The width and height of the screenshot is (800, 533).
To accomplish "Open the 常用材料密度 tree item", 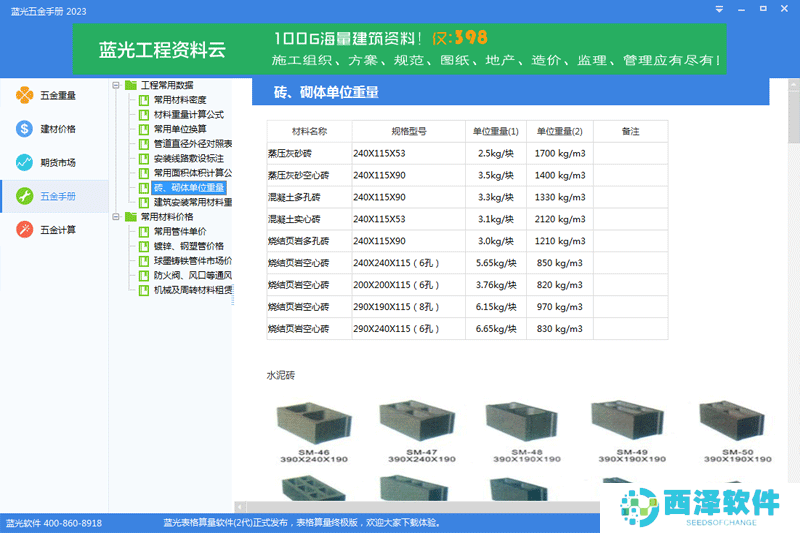I will 180,100.
